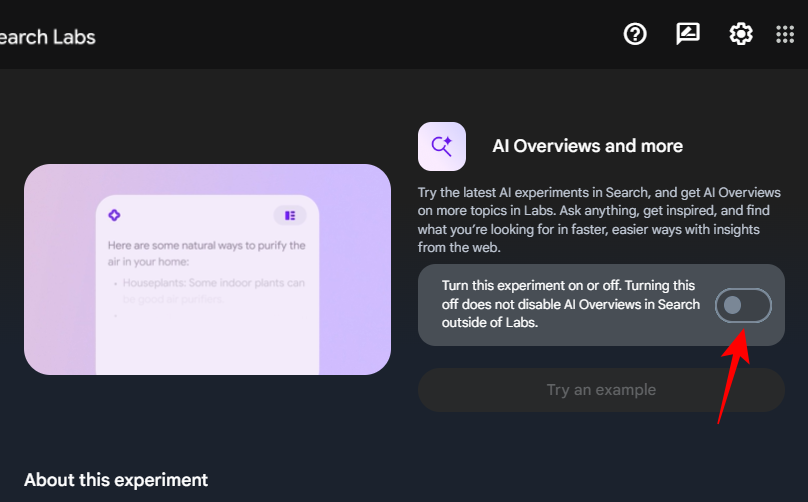
Task: Click the Try an example button
Action: 601,390
